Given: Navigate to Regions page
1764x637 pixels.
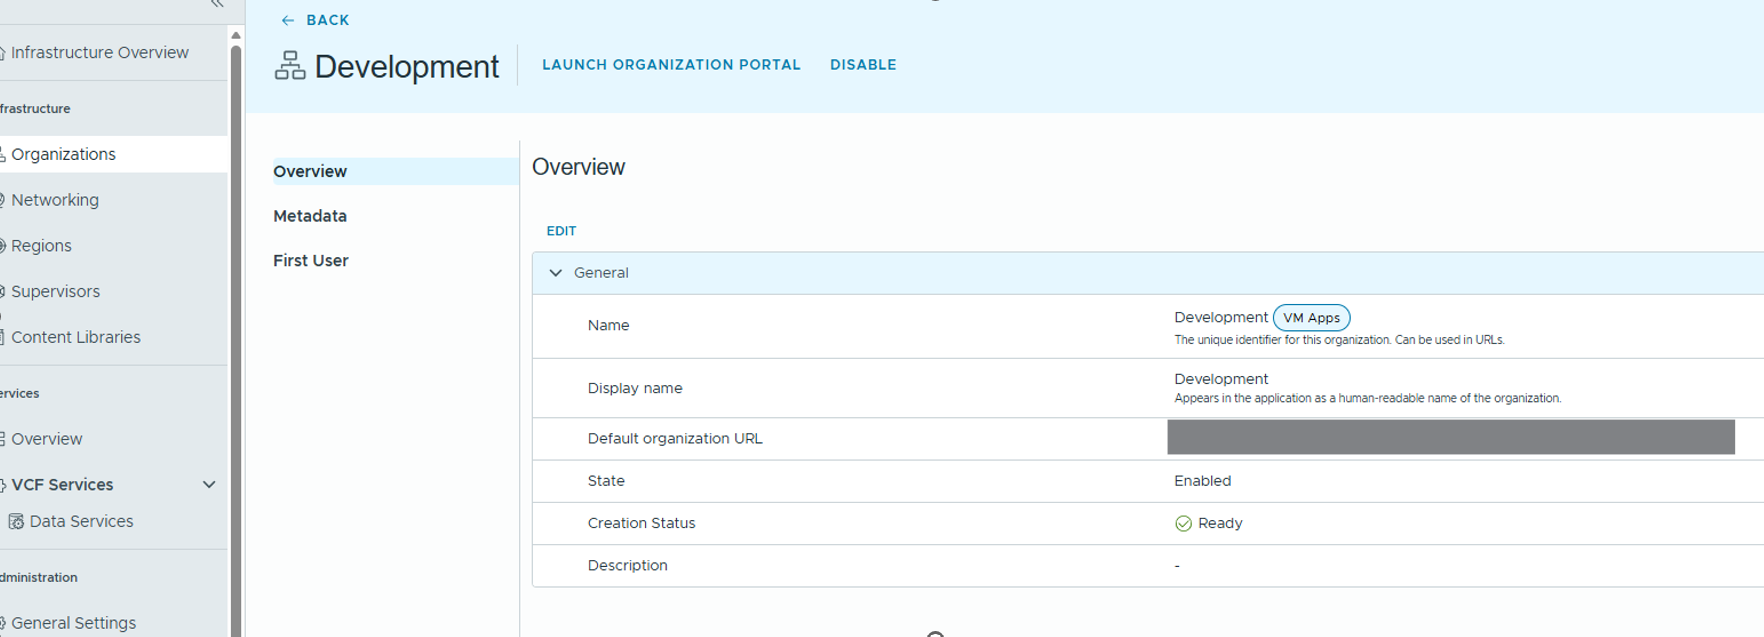Looking at the screenshot, I should (x=41, y=246).
